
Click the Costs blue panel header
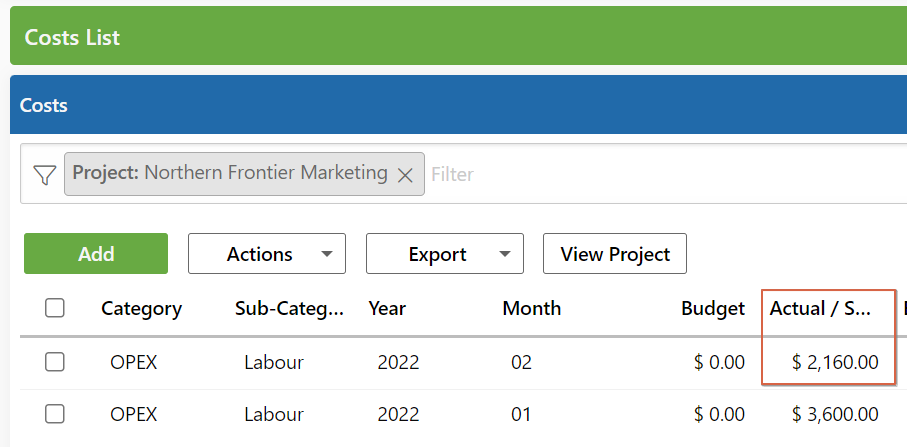pos(458,105)
